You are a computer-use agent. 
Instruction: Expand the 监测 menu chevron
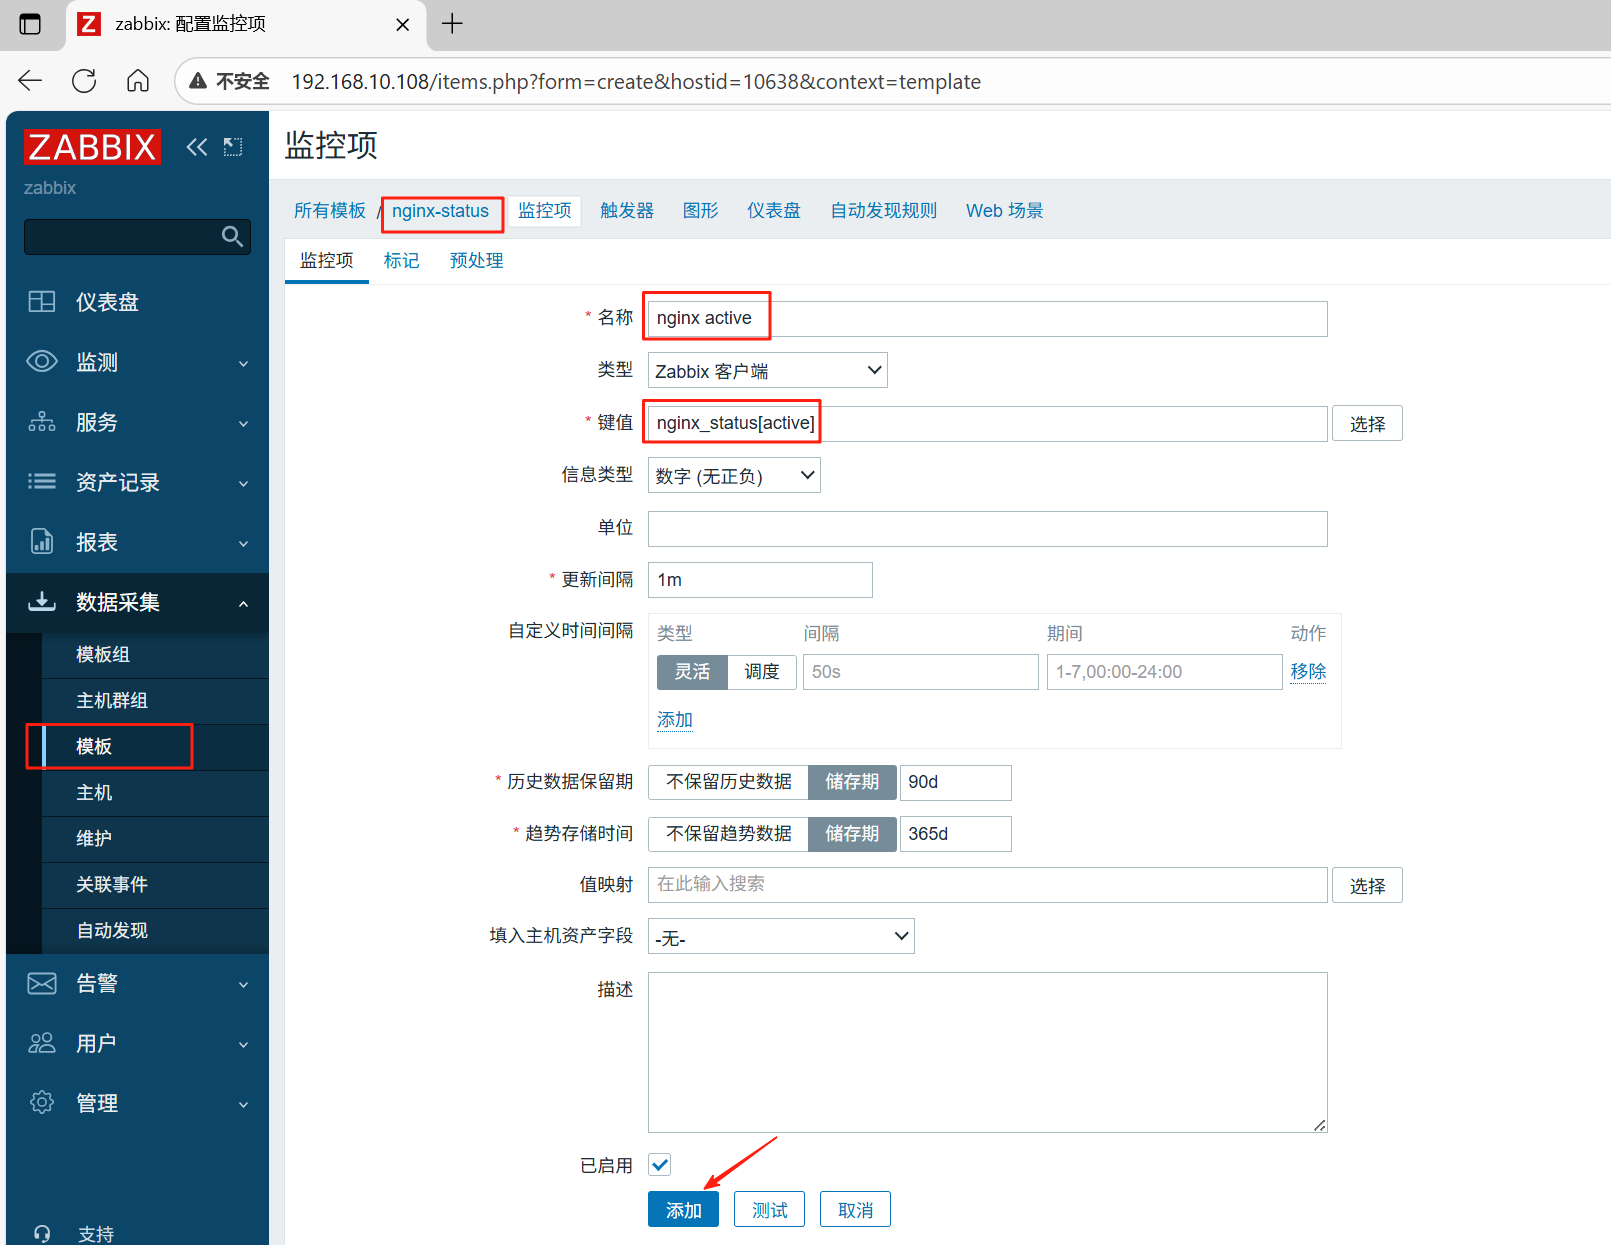click(x=244, y=363)
